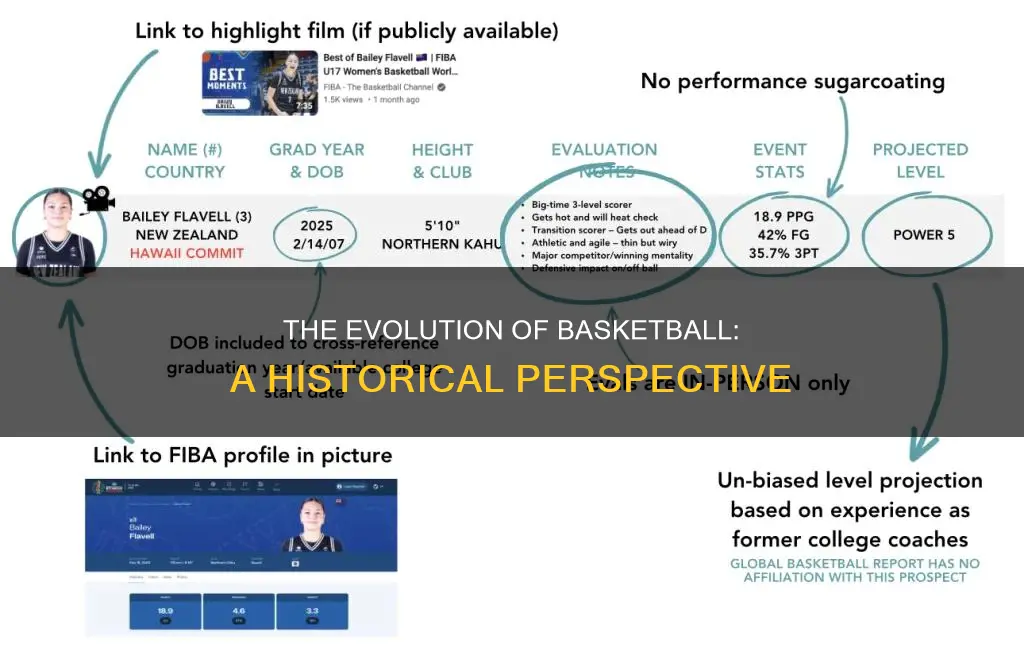Open the 'Best of Bailey Flavell' video title
The width and height of the screenshot is (1024, 667).
391,64
